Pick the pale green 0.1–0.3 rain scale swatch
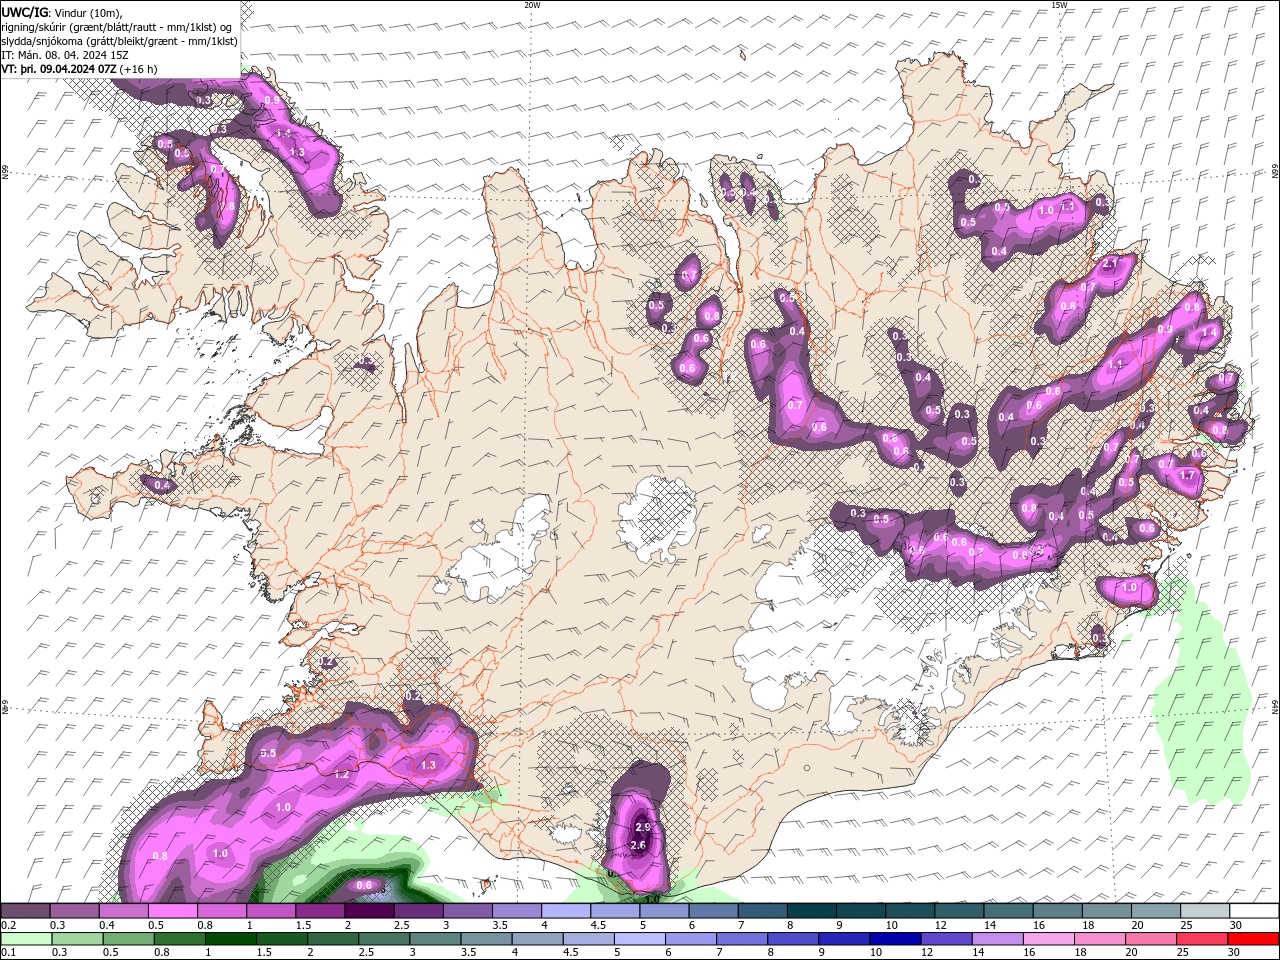The width and height of the screenshot is (1280, 960). click(x=26, y=938)
